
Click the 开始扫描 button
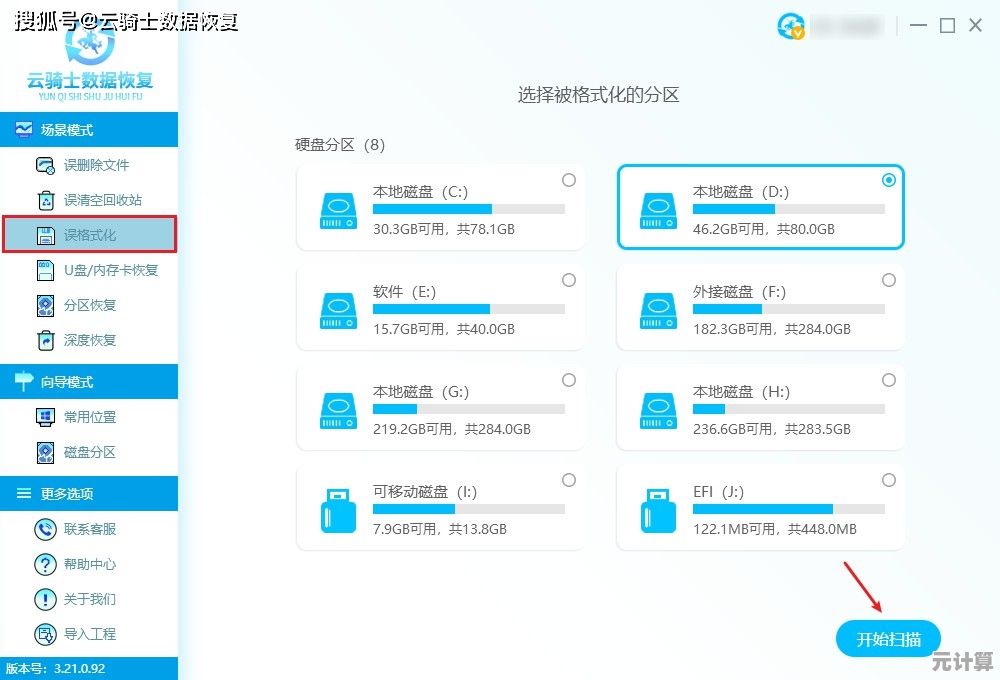click(888, 639)
